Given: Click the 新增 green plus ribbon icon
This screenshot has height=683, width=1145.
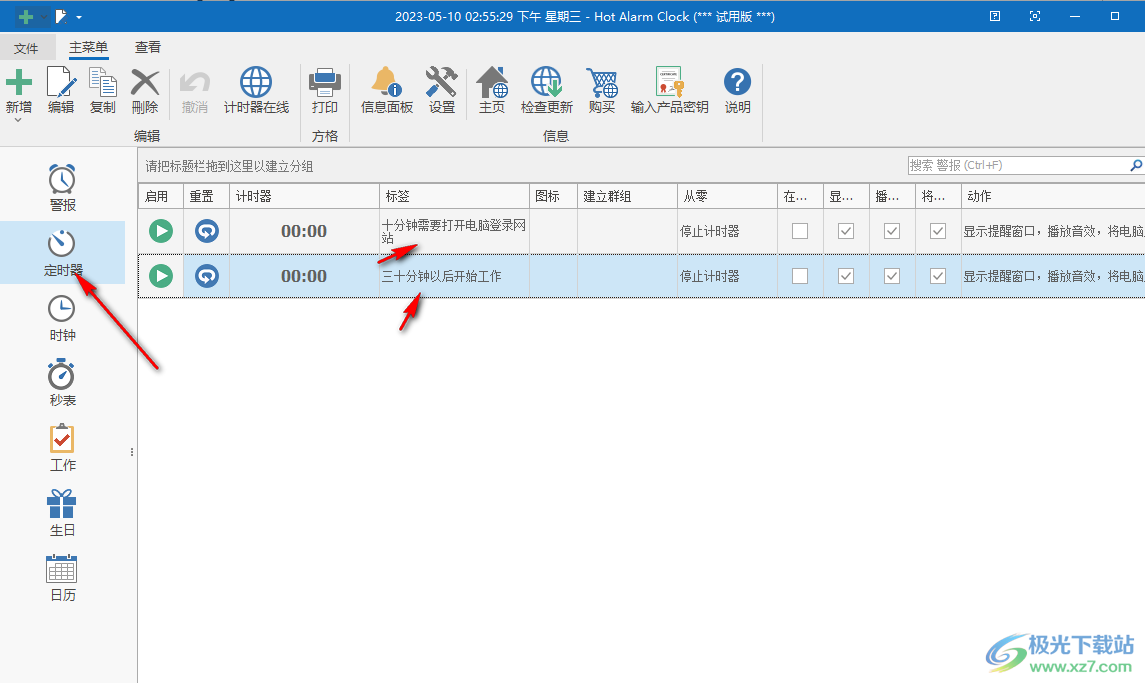Looking at the screenshot, I should [19, 83].
